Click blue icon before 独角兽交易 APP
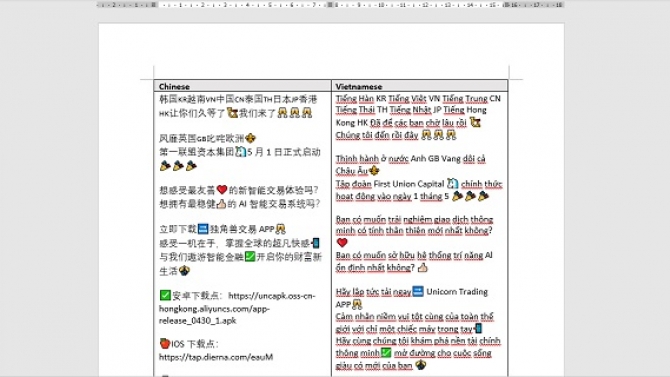Image resolution: width=670 pixels, height=377 pixels. pos(203,229)
